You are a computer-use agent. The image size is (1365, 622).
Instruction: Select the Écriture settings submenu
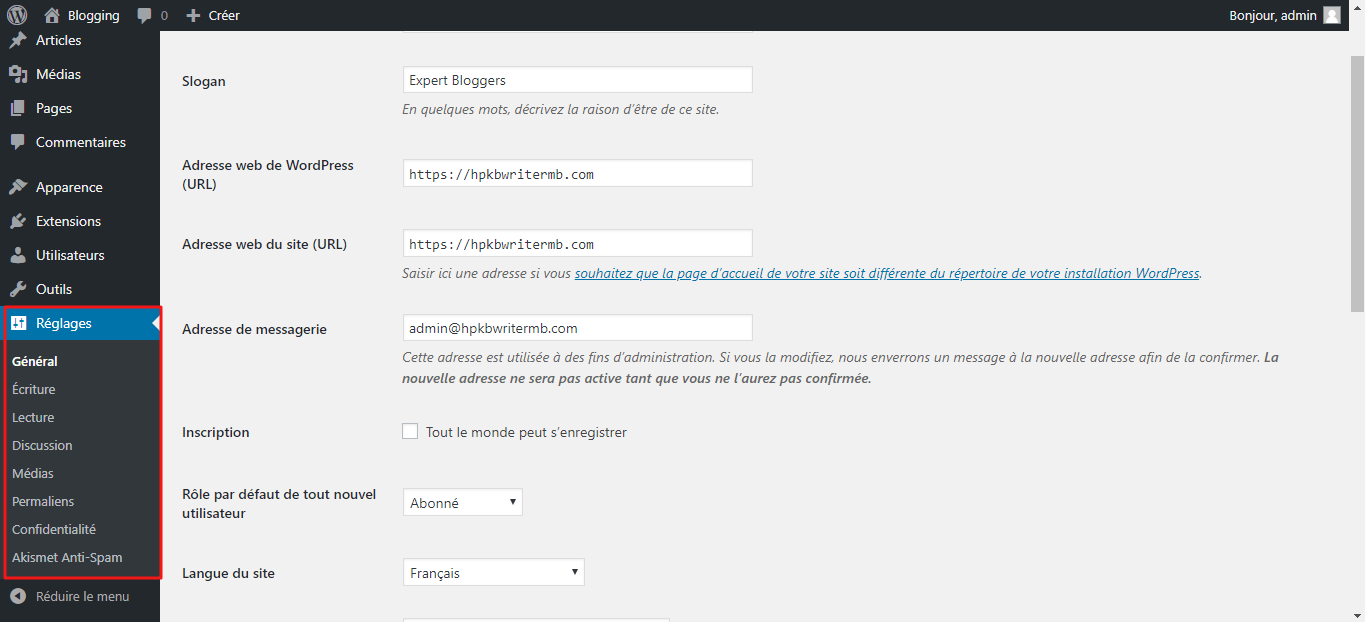[x=34, y=389]
